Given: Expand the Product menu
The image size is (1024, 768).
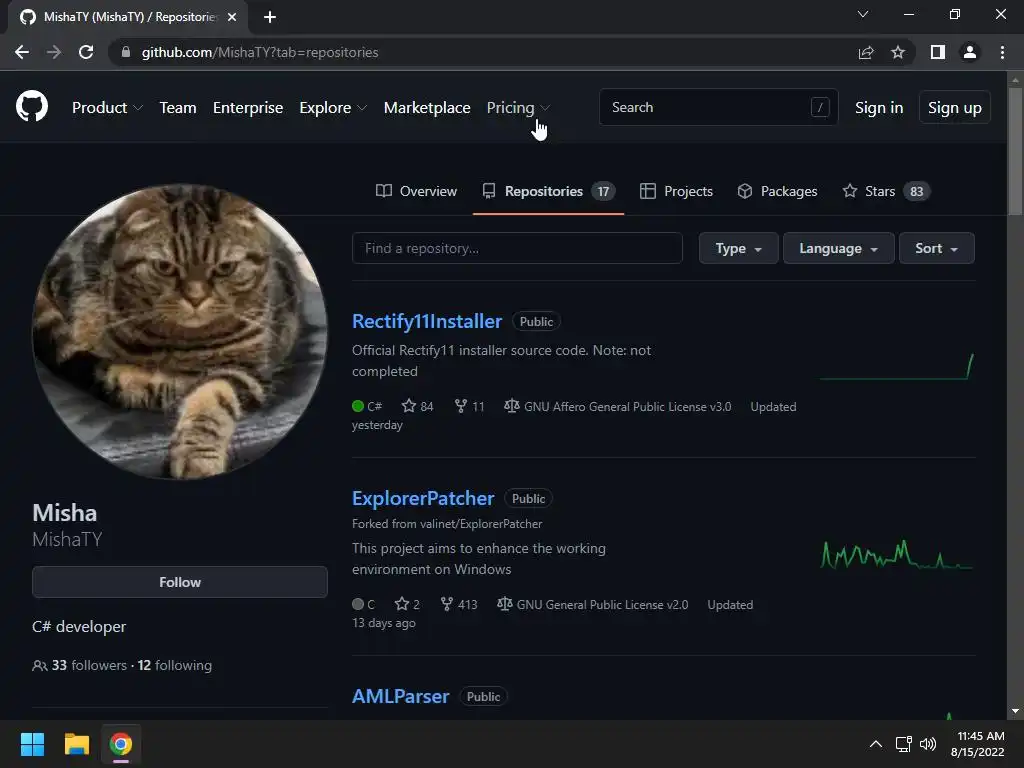Looking at the screenshot, I should [x=107, y=108].
